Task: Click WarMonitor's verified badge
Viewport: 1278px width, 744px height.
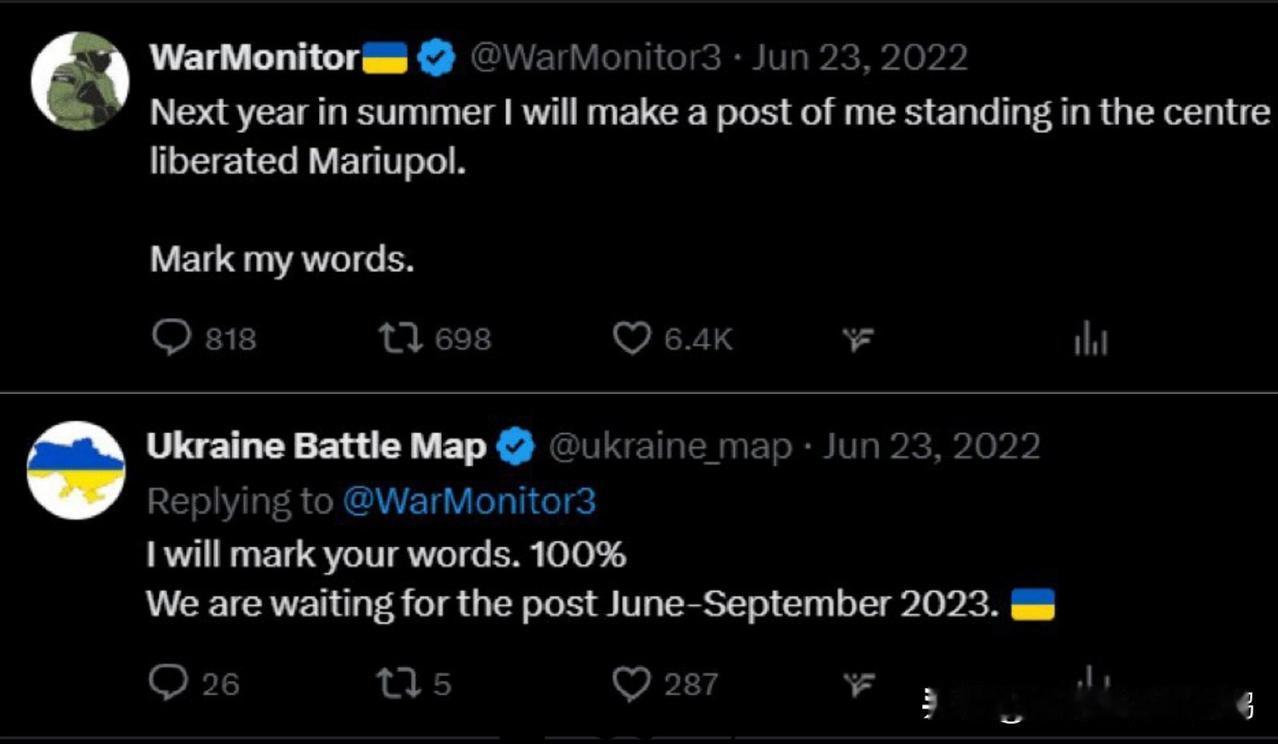Action: click(x=436, y=58)
